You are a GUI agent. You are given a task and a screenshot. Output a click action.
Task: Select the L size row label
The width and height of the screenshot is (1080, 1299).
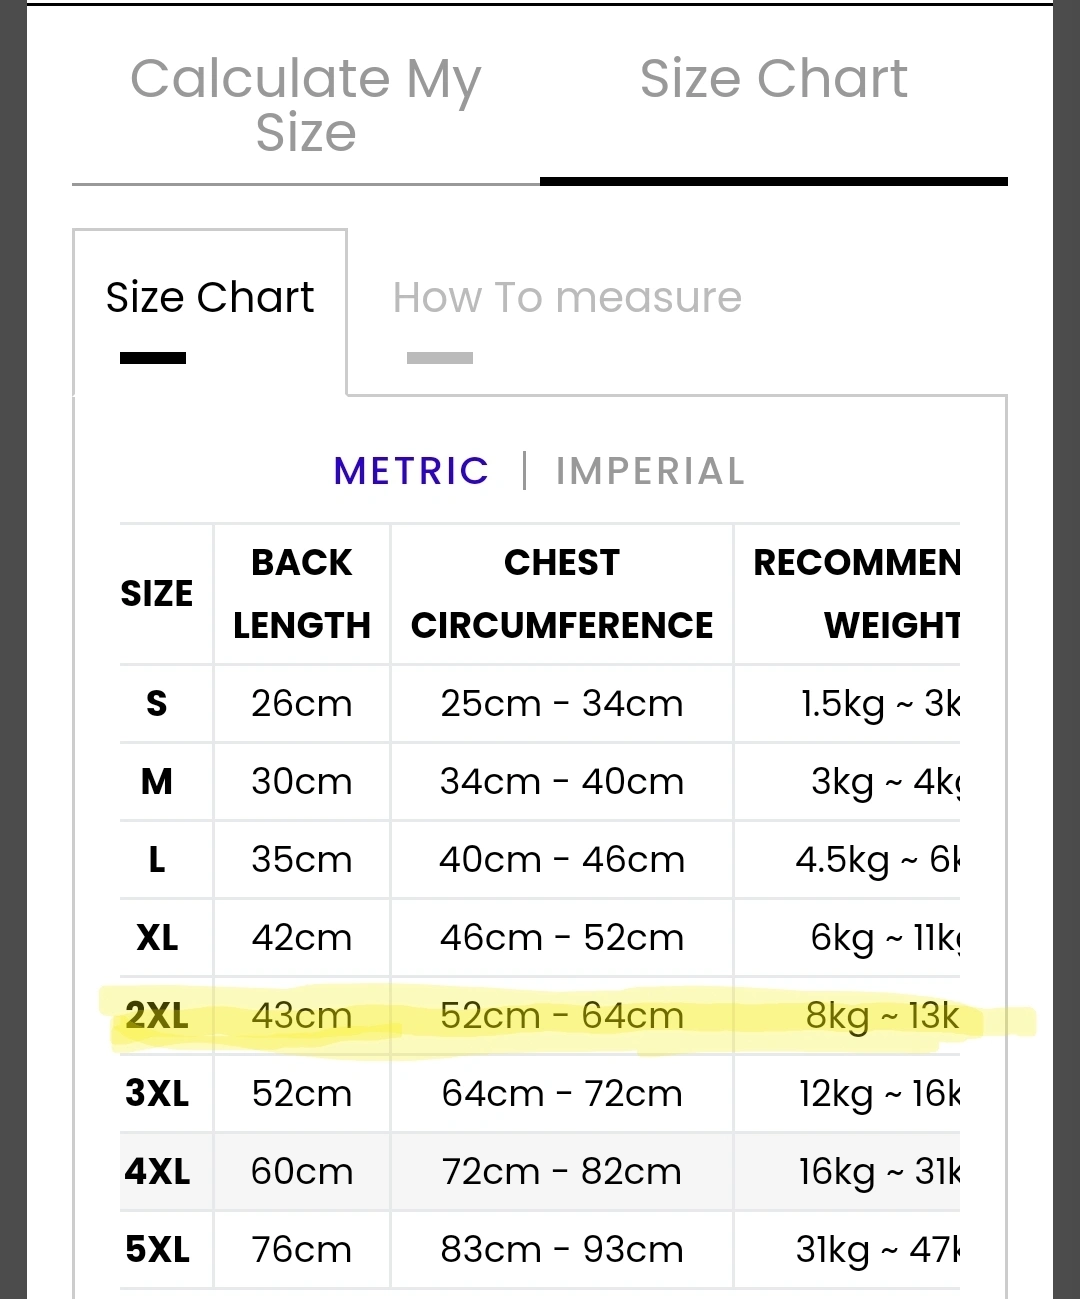pyautogui.click(x=157, y=860)
